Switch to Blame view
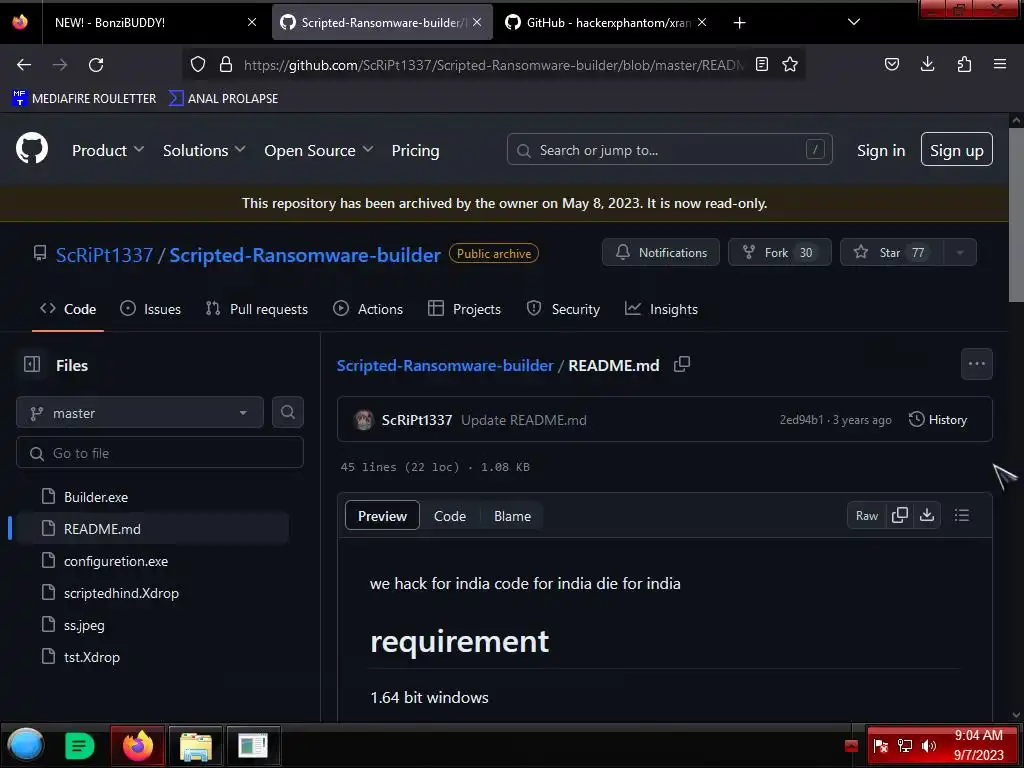Viewport: 1024px width, 768px height. click(512, 516)
